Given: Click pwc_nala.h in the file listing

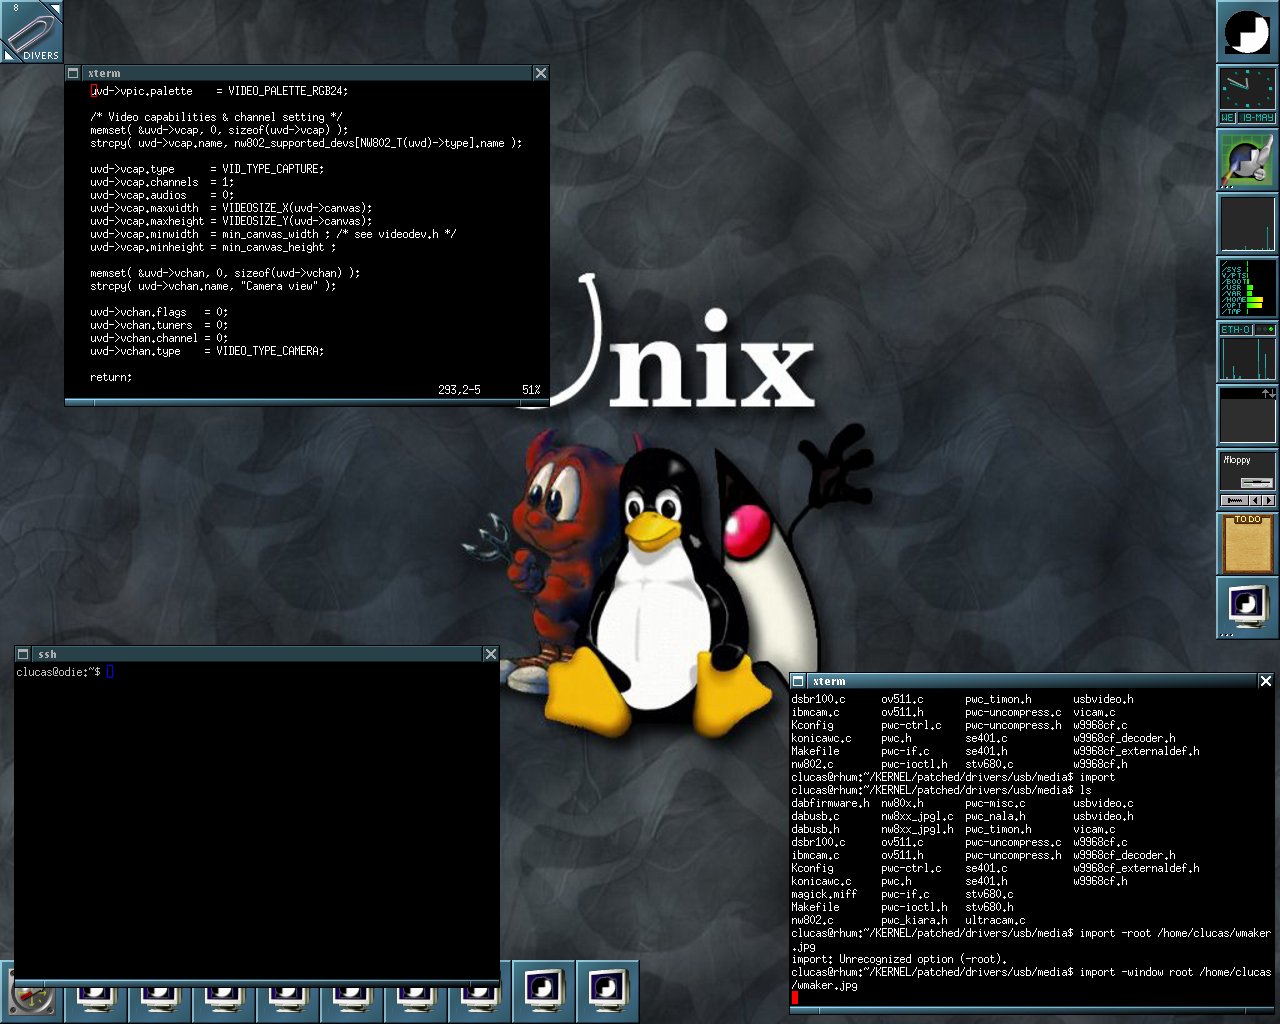Looking at the screenshot, I should 995,816.
